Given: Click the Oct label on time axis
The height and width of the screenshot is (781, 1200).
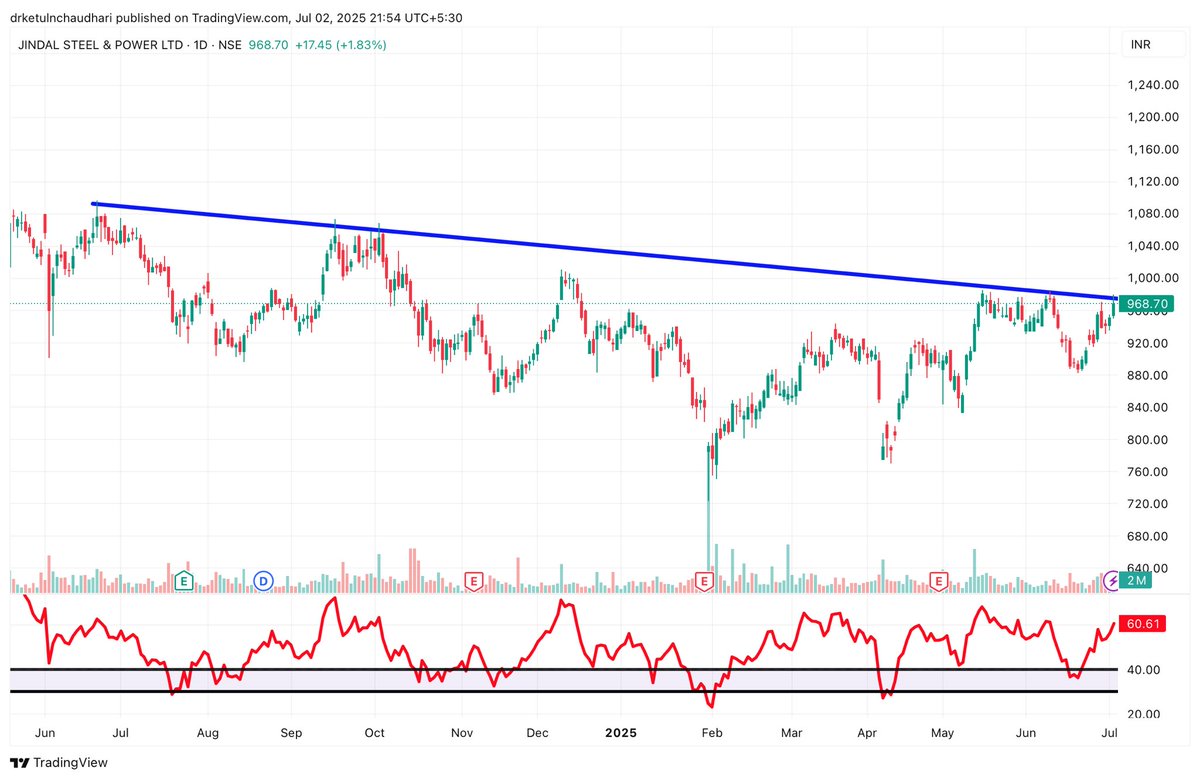Looking at the screenshot, I should pyautogui.click(x=375, y=732).
